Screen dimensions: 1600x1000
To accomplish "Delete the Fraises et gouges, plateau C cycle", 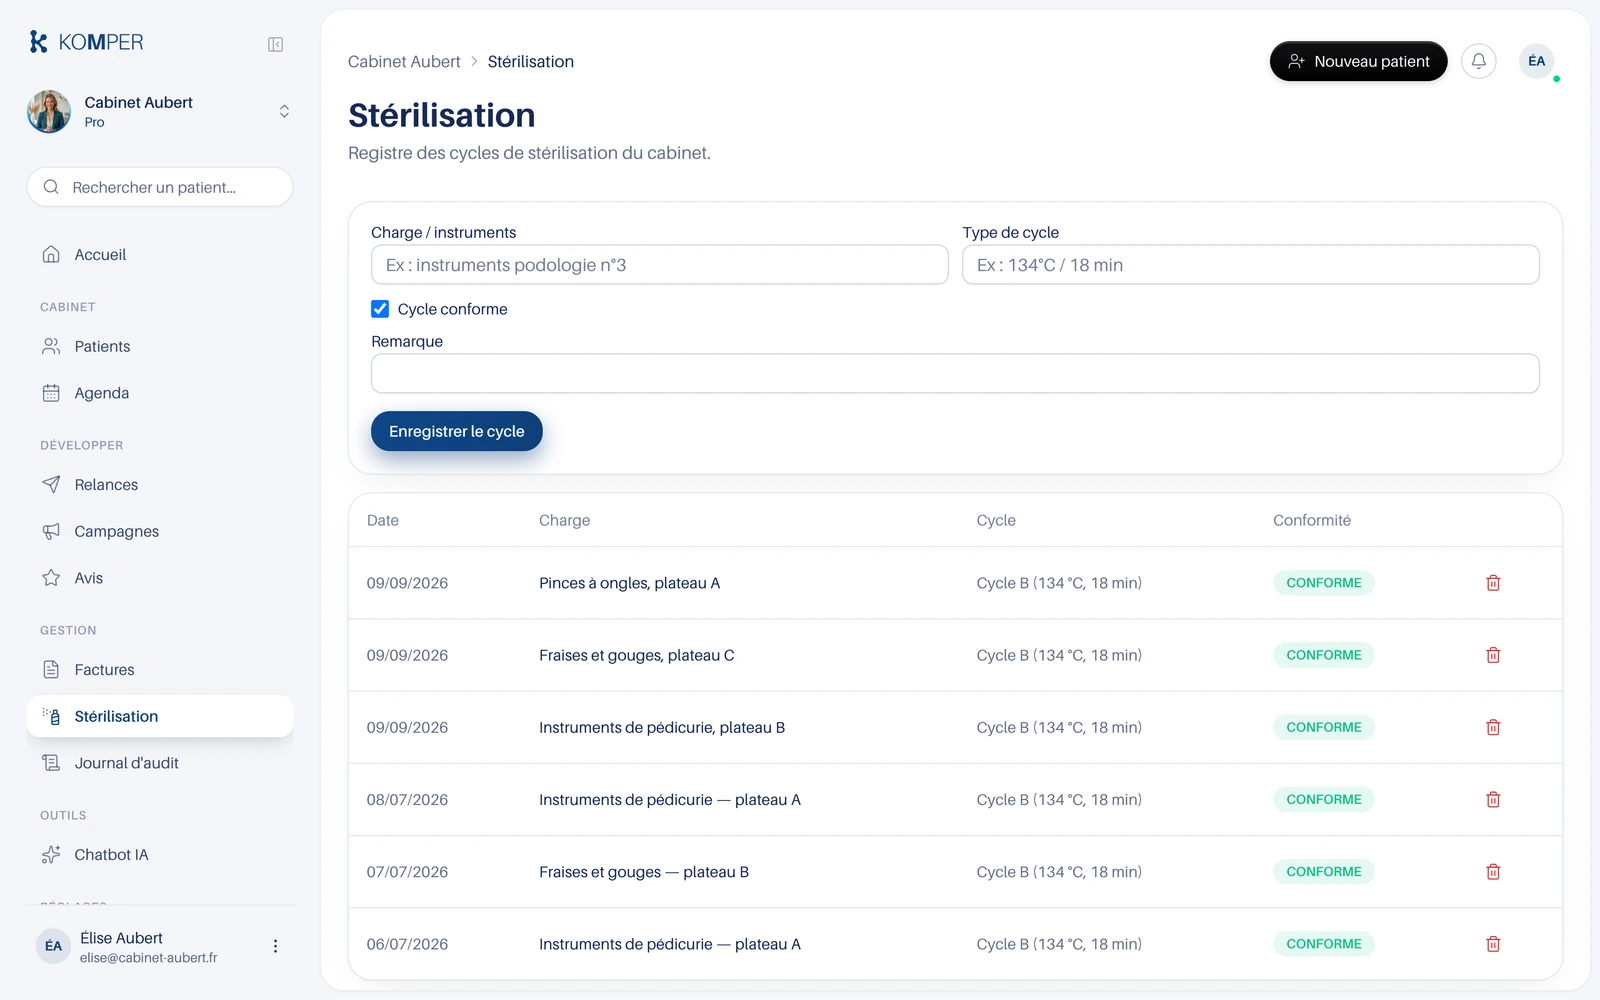I will tap(1493, 655).
